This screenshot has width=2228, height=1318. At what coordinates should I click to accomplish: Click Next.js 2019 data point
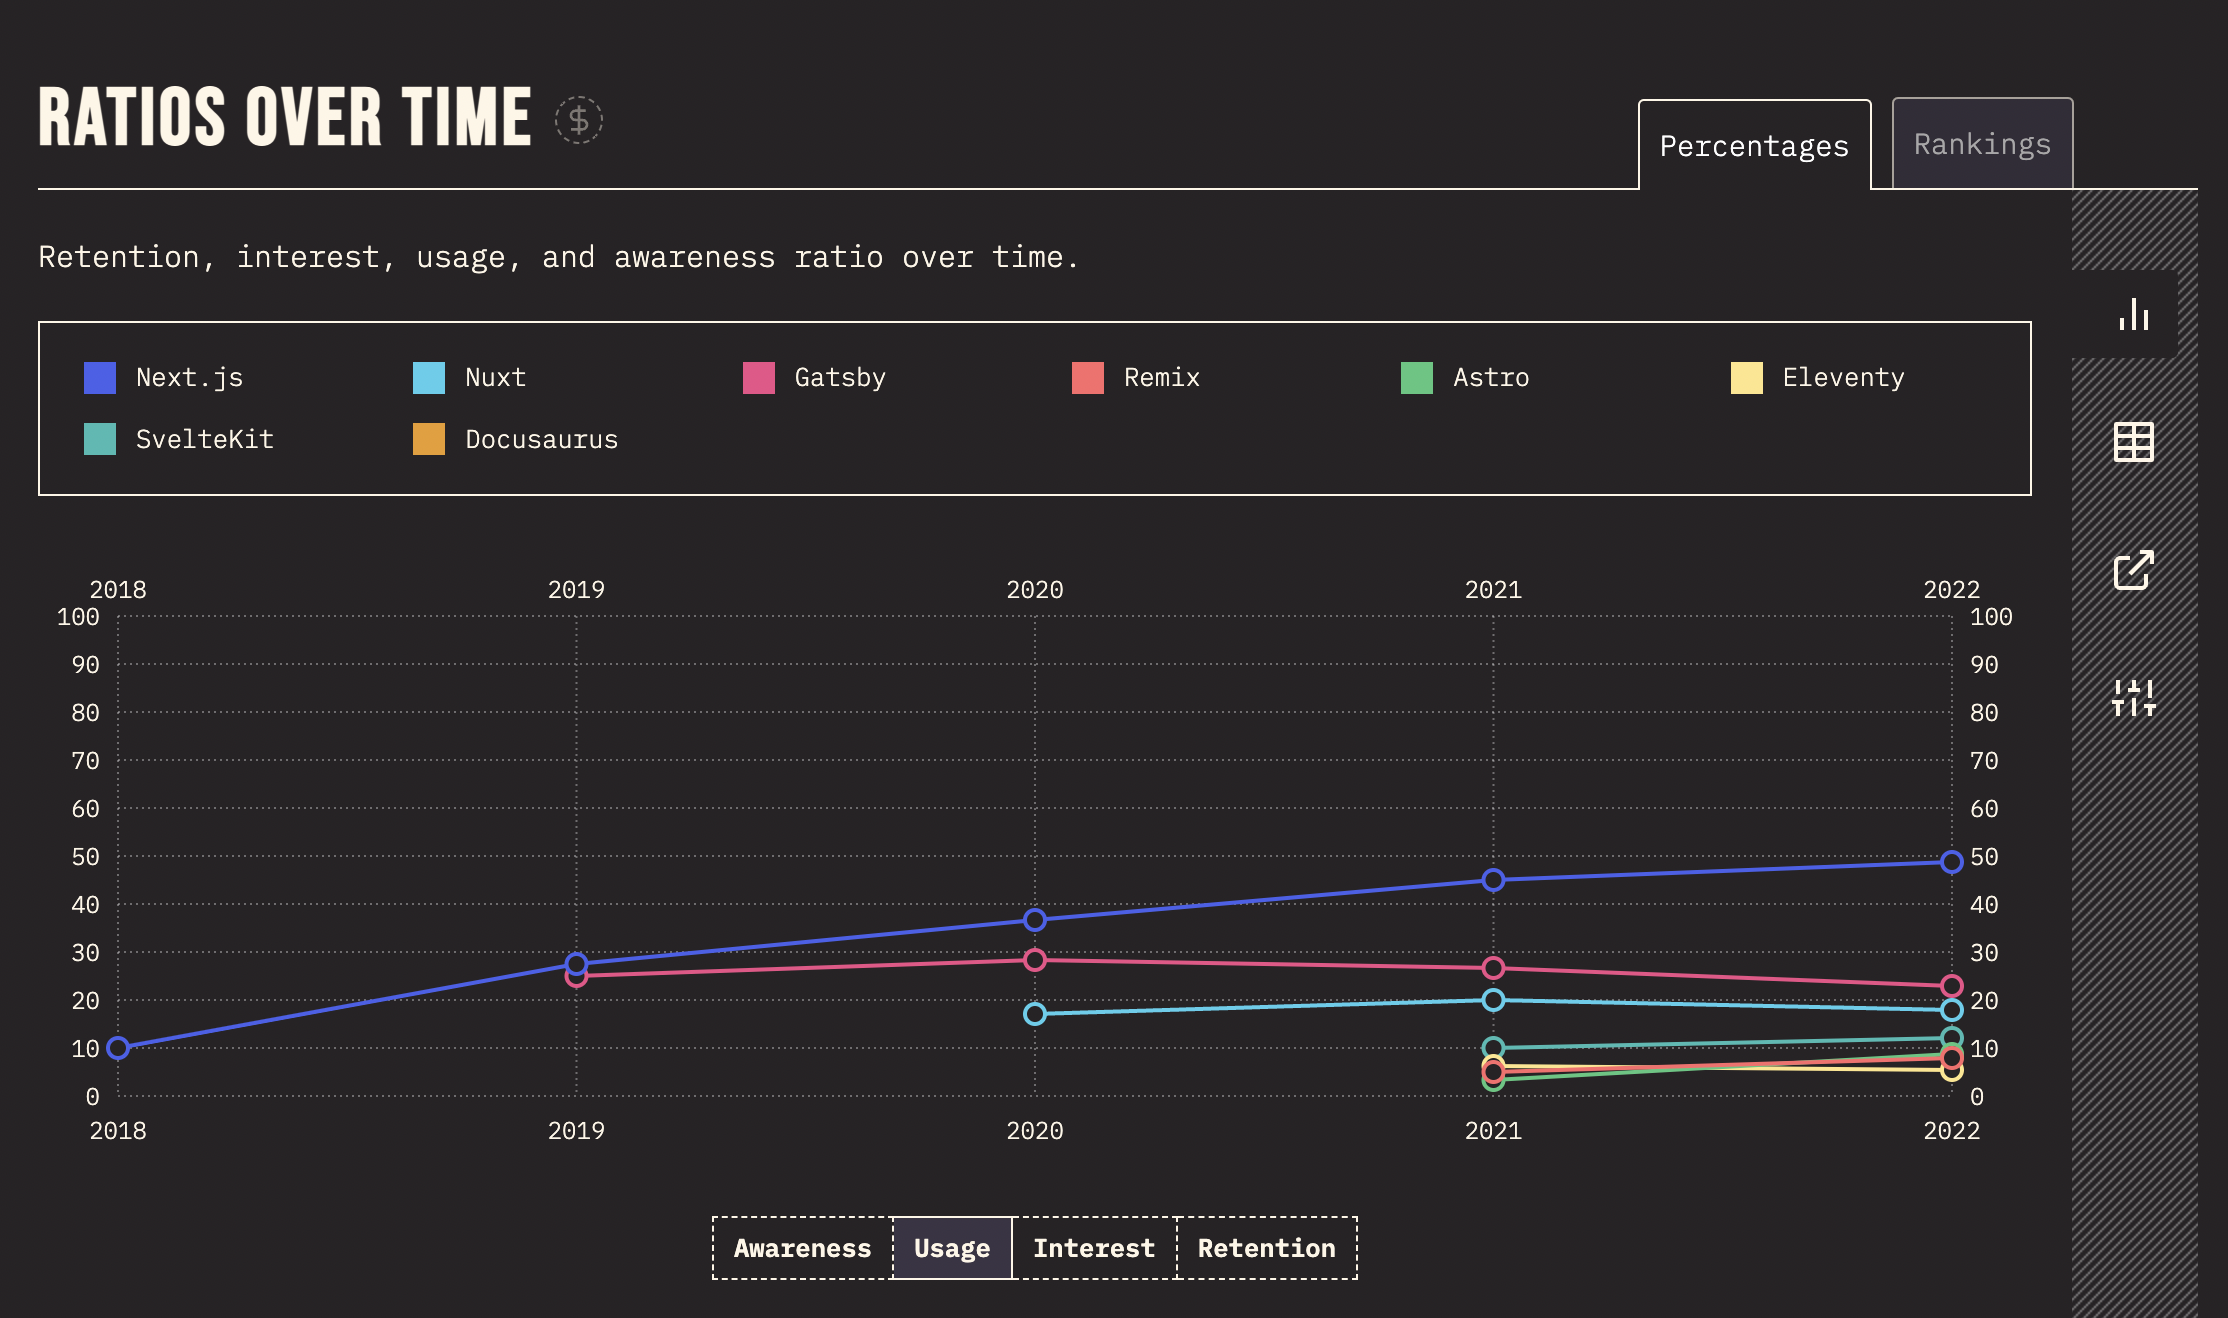[x=576, y=964]
